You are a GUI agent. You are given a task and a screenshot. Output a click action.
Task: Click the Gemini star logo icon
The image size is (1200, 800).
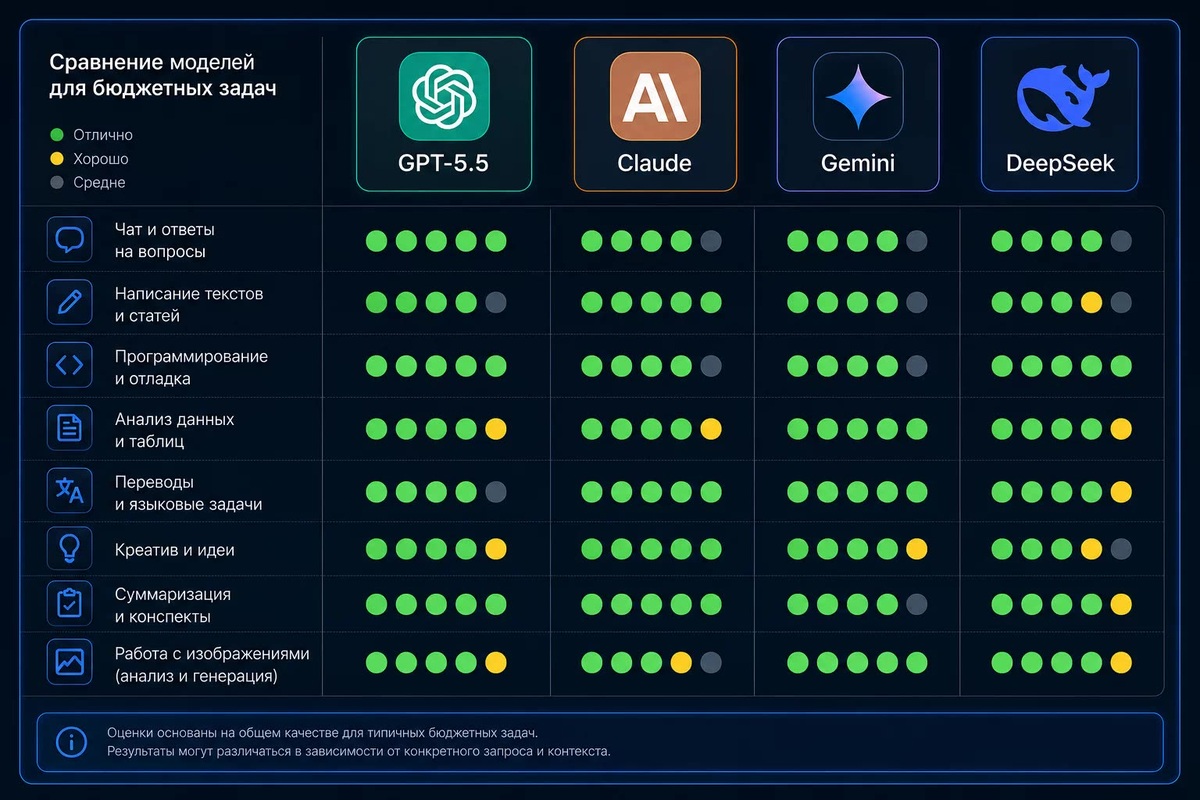click(858, 96)
